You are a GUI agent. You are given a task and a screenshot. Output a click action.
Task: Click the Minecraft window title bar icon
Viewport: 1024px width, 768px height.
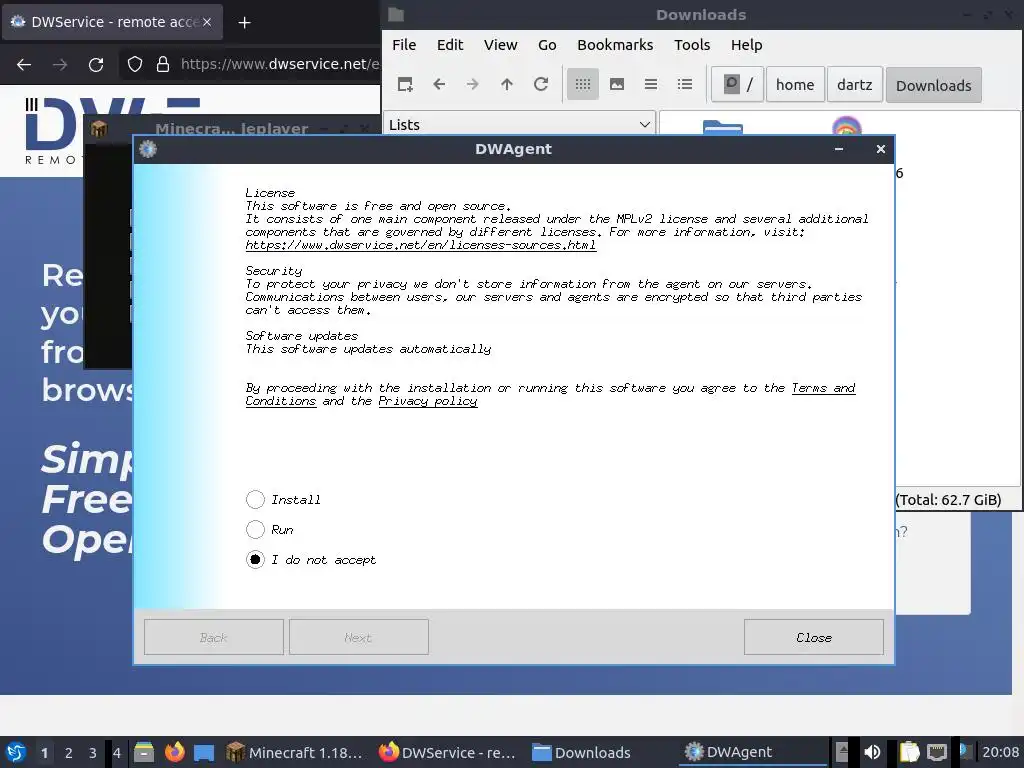coord(99,129)
